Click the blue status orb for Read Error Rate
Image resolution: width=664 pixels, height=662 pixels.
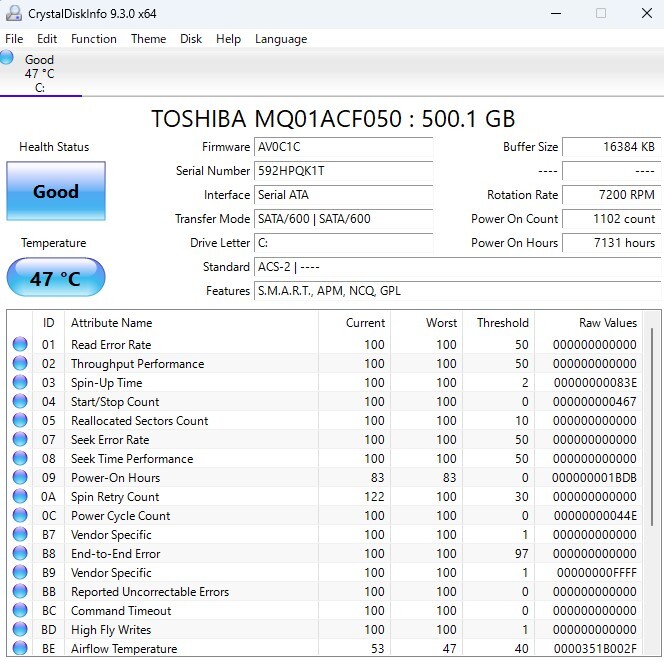(x=20, y=345)
